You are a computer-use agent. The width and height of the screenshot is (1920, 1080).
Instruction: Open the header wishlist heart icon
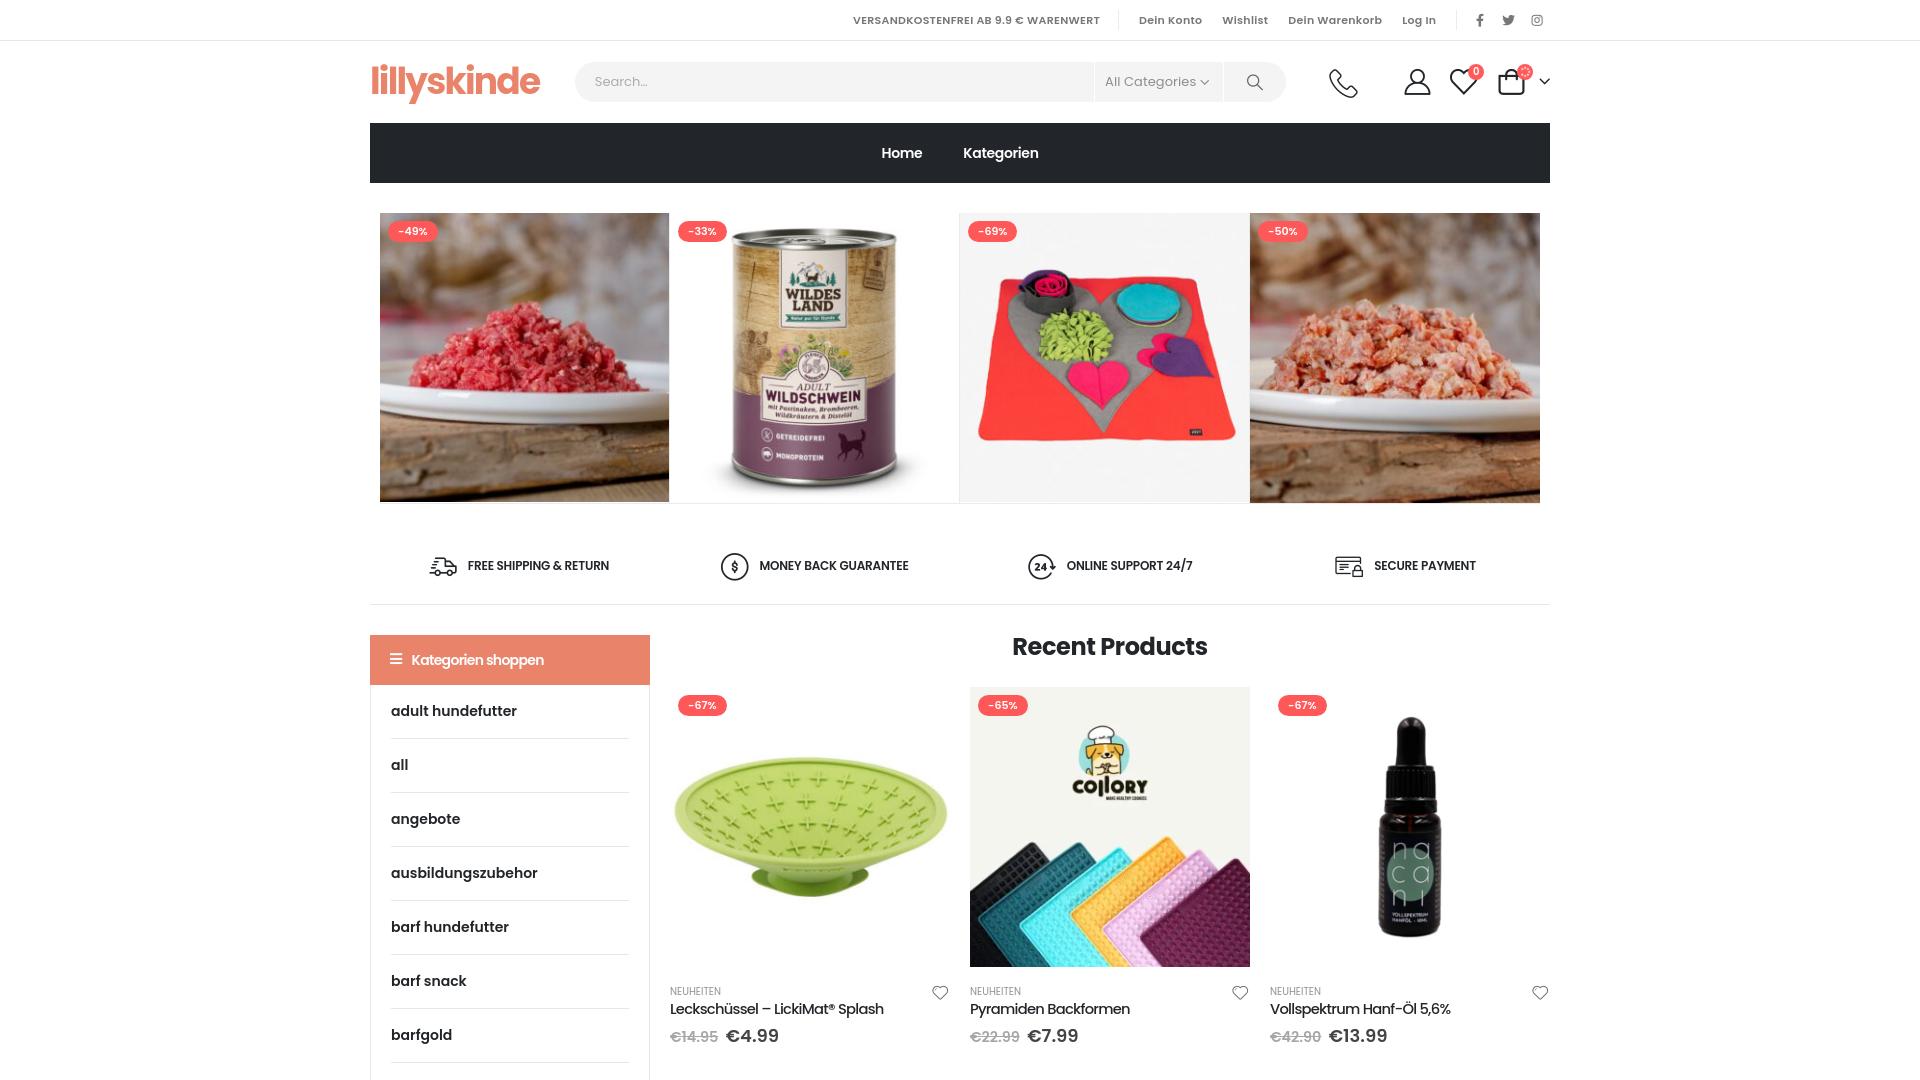1463,82
